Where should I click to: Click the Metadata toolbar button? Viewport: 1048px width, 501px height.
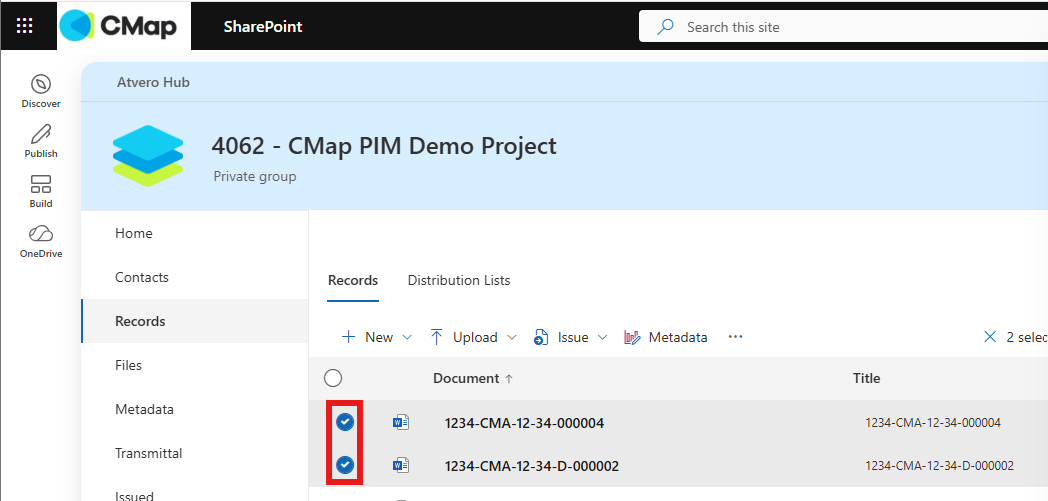pyautogui.click(x=666, y=337)
